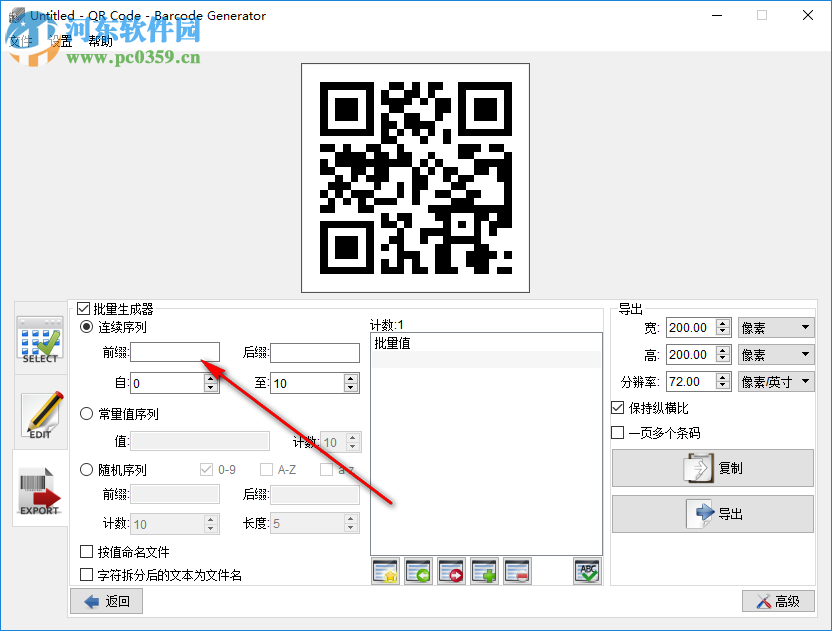This screenshot has height=631, width=832.
Task: Click the move-right red arrow icon
Action: tap(451, 571)
